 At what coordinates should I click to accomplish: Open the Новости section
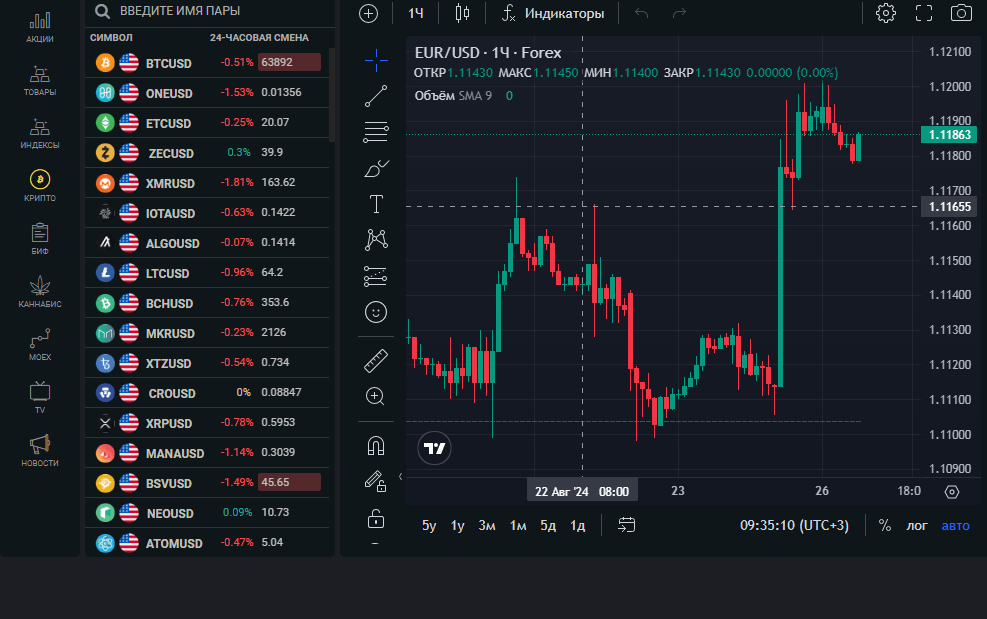click(x=40, y=451)
